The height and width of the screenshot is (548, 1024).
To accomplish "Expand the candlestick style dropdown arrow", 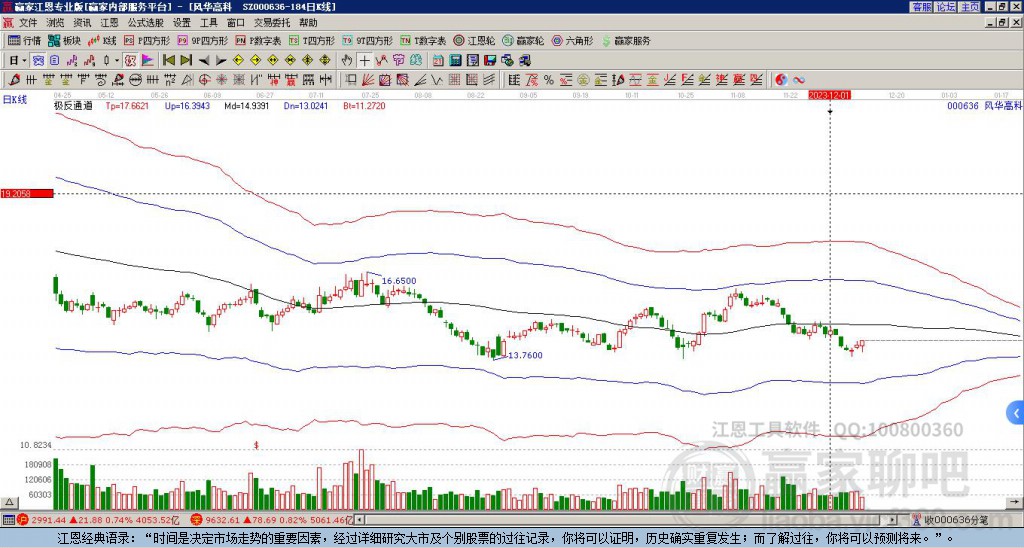I will [117, 61].
